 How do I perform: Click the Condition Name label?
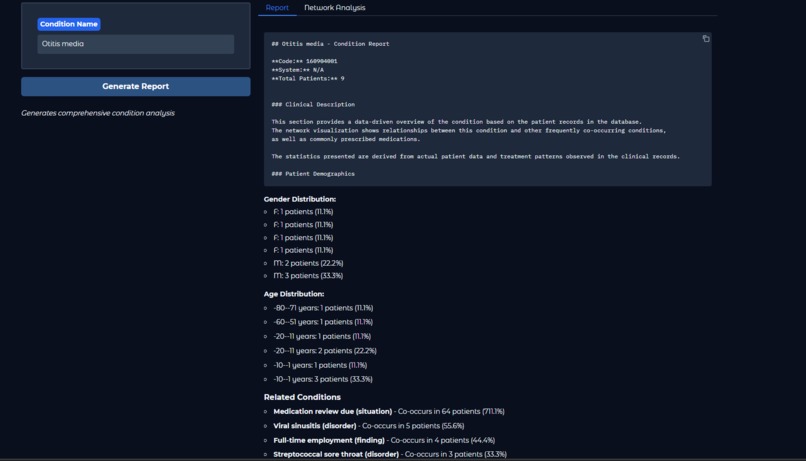69,24
